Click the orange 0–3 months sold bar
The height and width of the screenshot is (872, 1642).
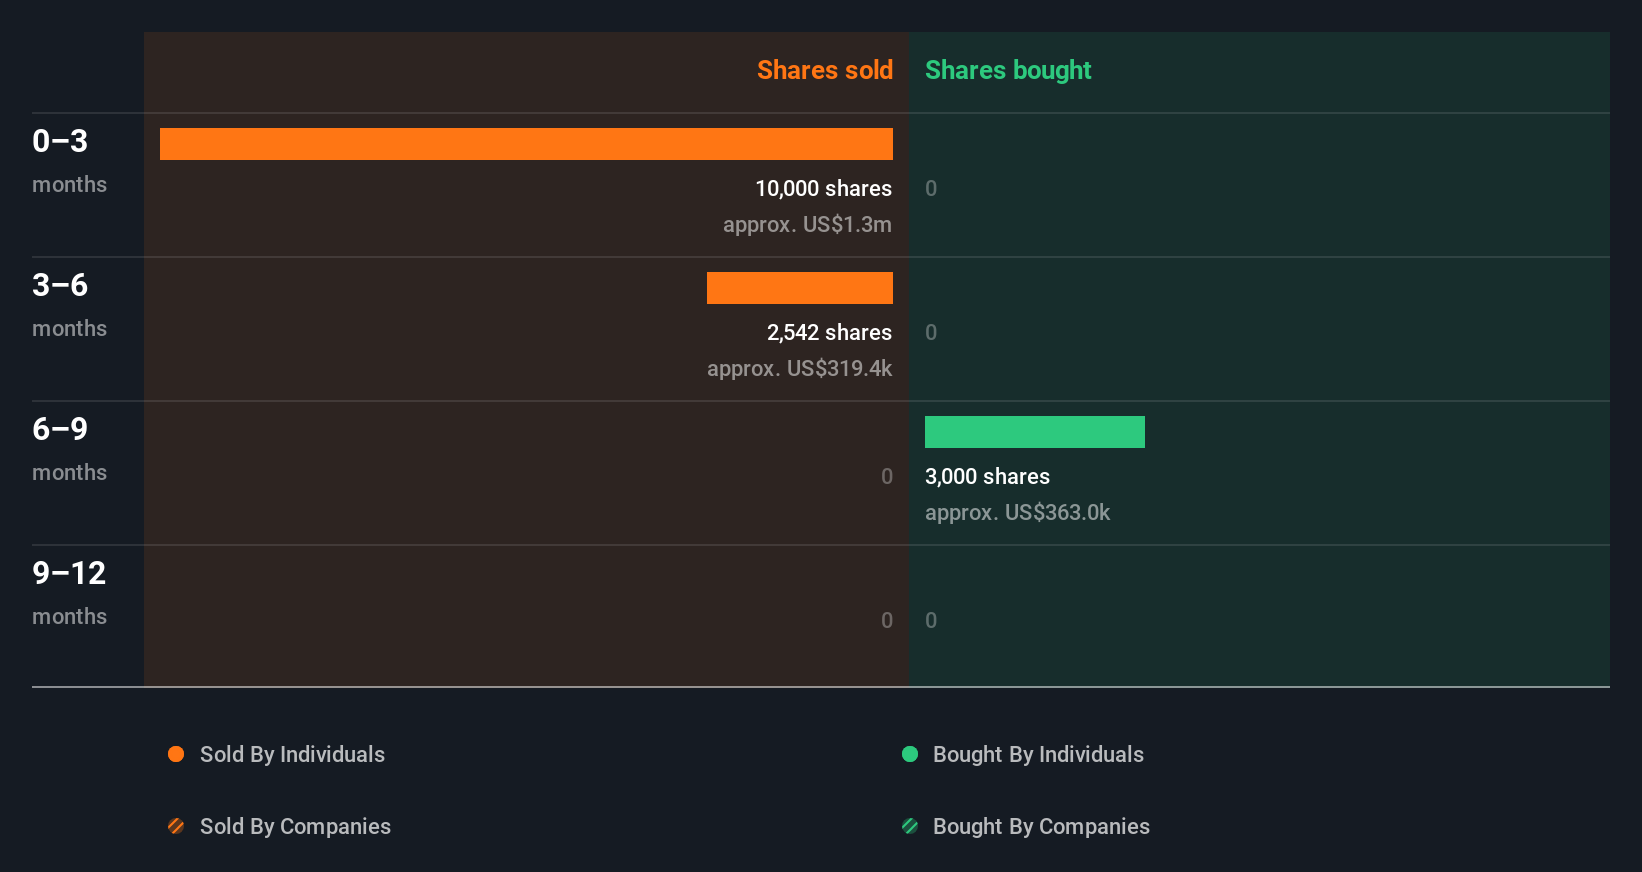click(526, 144)
